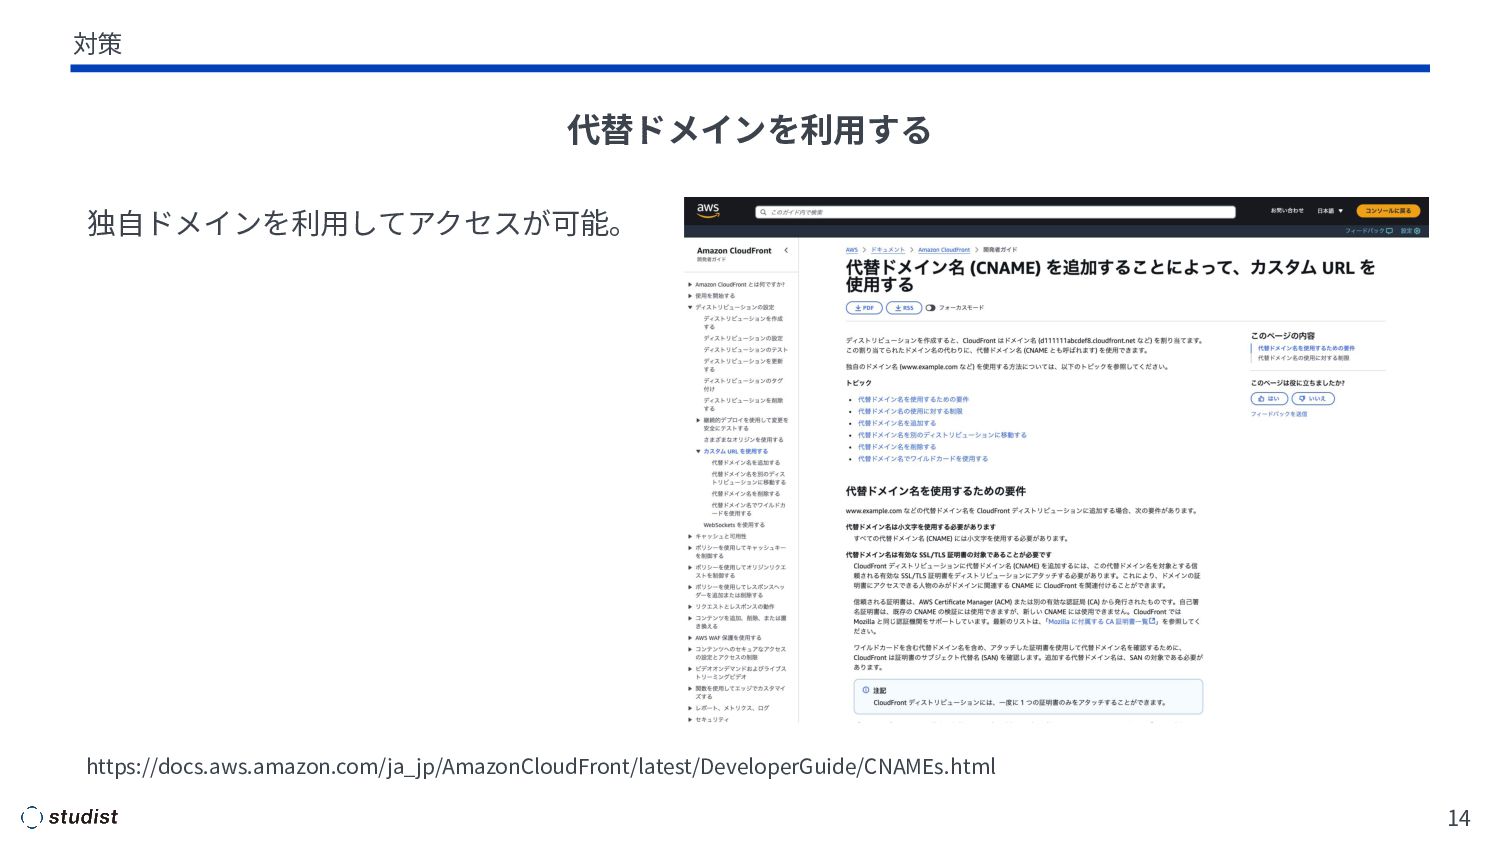
Task: Click the heading 代替ドメイン名を使用するための要件
Action: pos(936,491)
